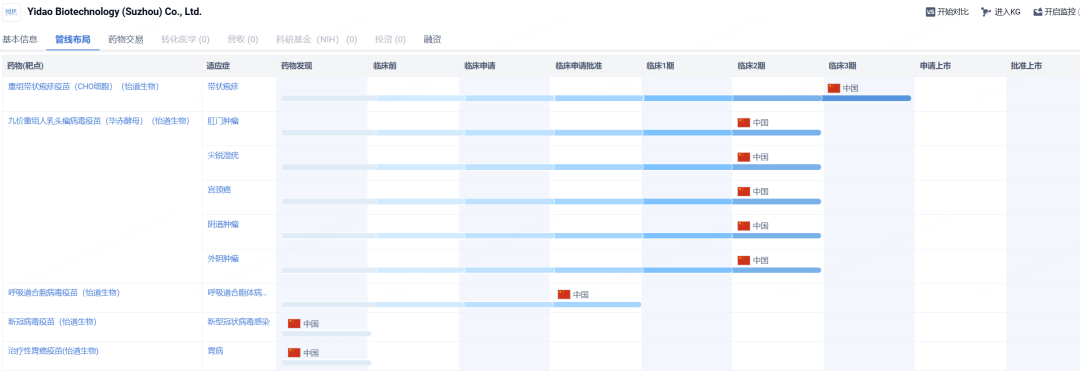Click 药物(靶点) column header
Screen dimensions: 1080x373
pos(25,66)
